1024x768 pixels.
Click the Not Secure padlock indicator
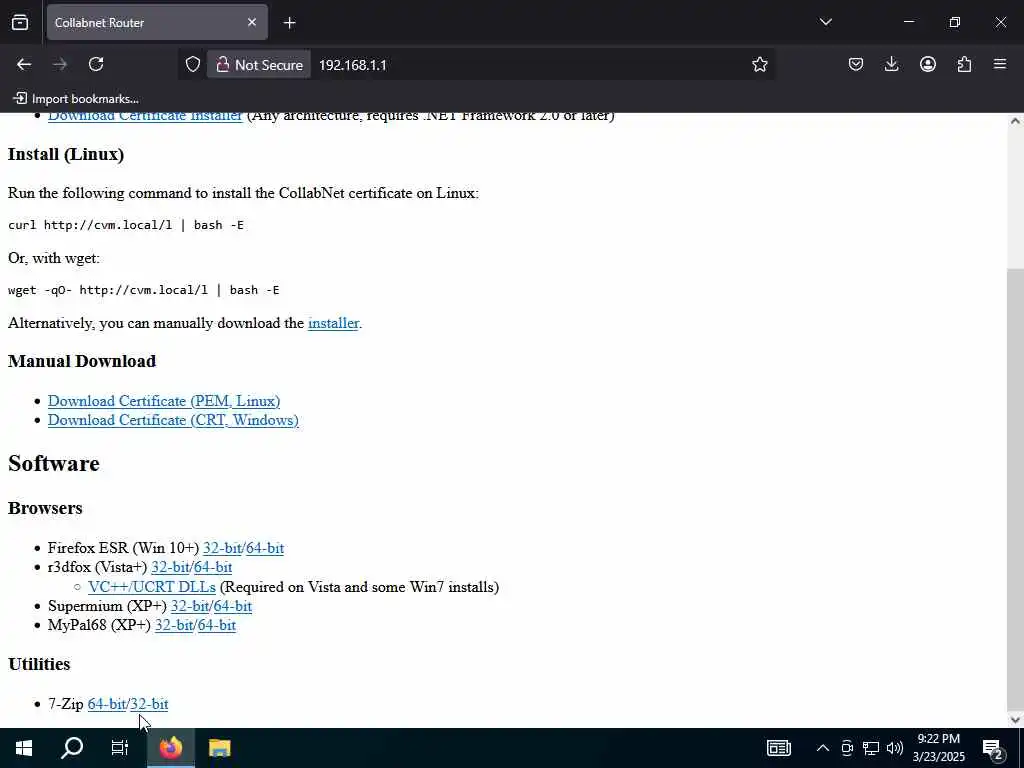pos(259,65)
